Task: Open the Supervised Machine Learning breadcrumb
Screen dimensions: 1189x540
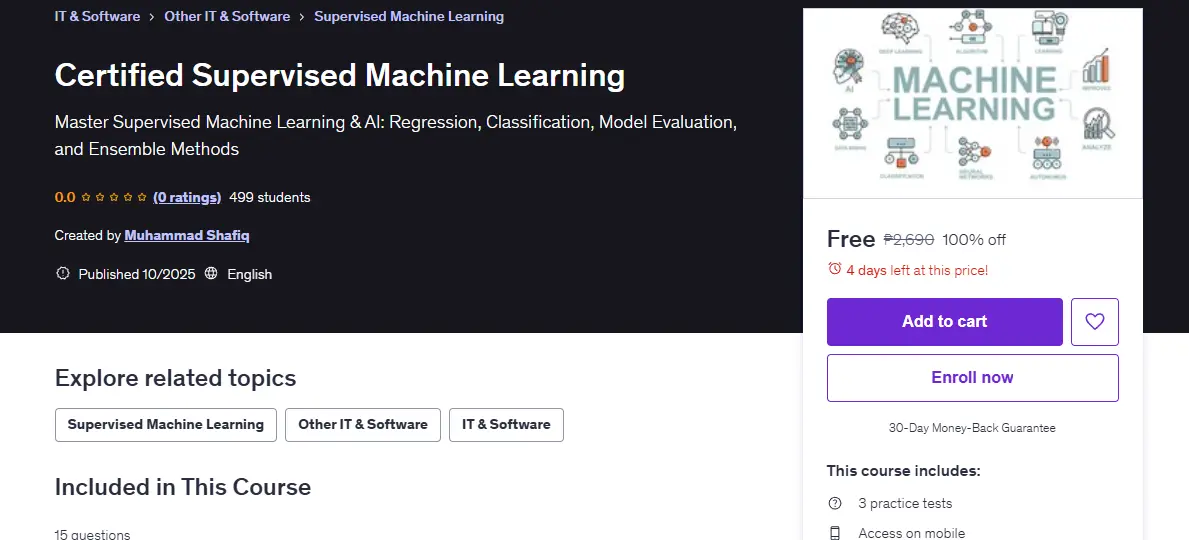Action: pos(409,16)
